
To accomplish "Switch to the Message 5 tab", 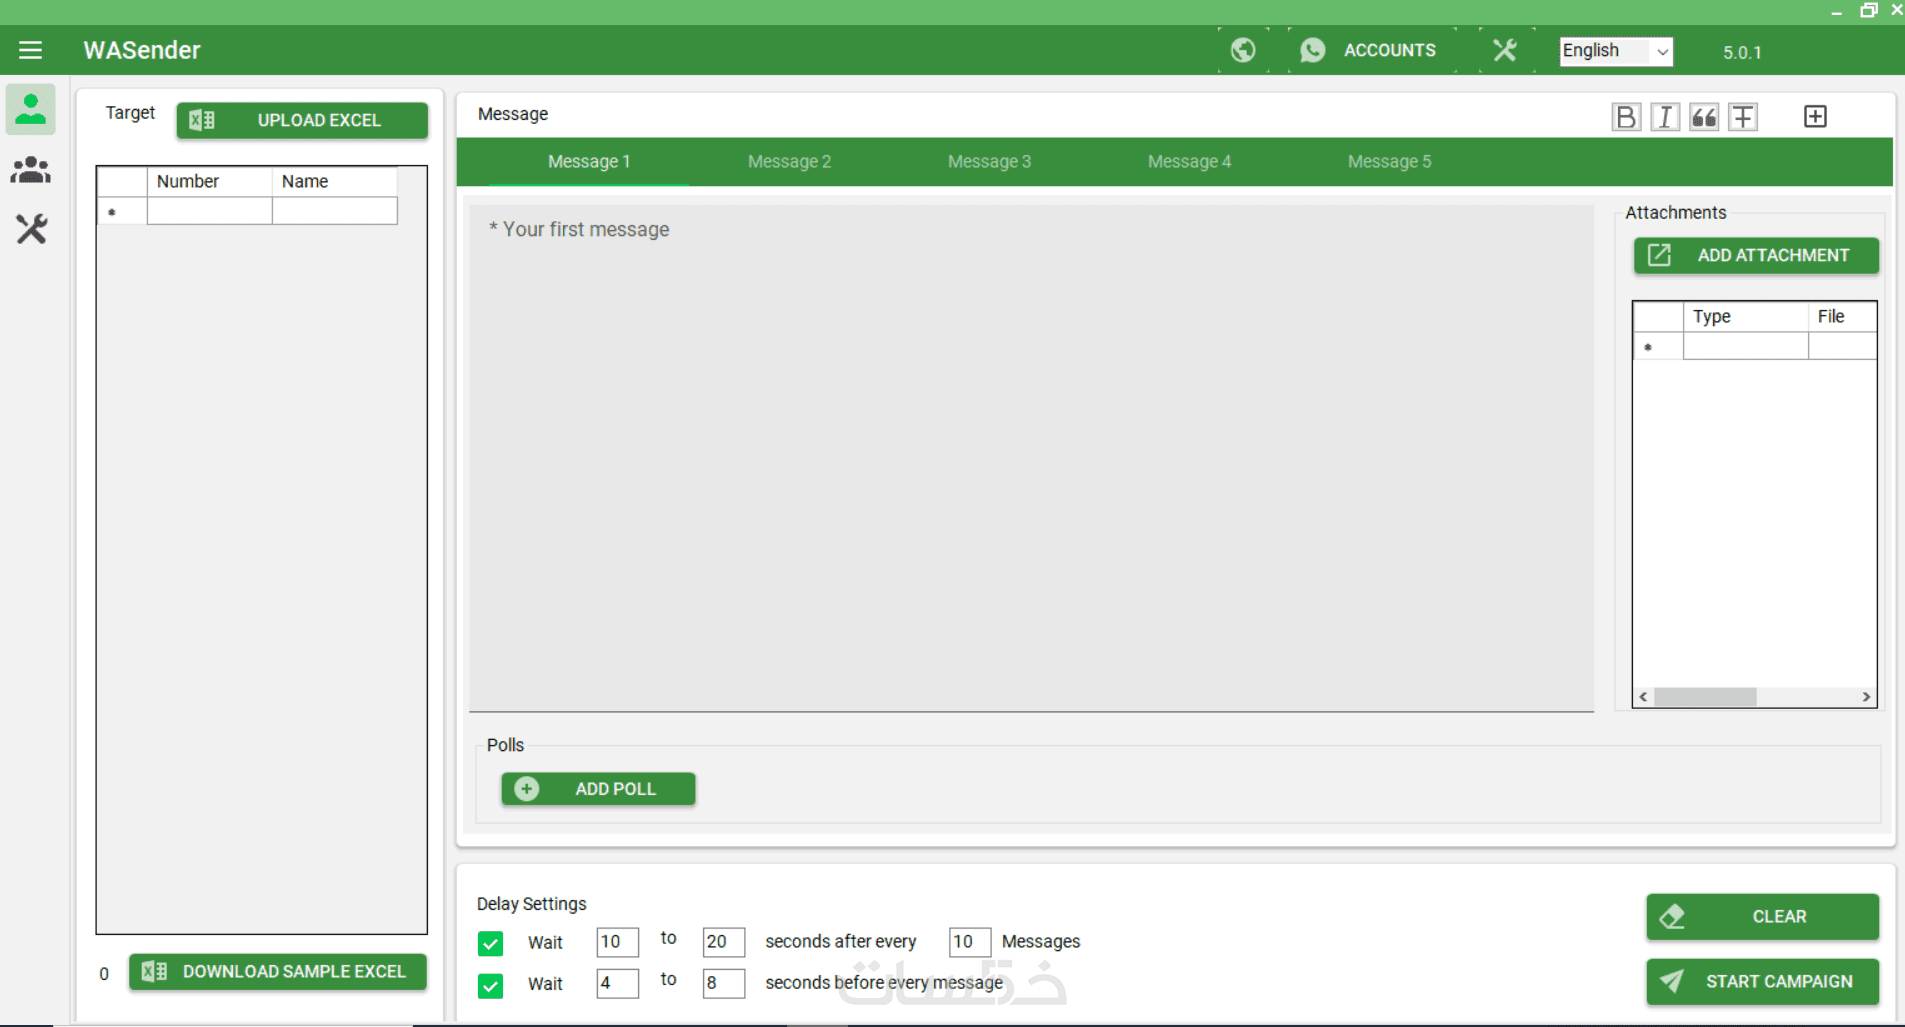I will (x=1389, y=162).
